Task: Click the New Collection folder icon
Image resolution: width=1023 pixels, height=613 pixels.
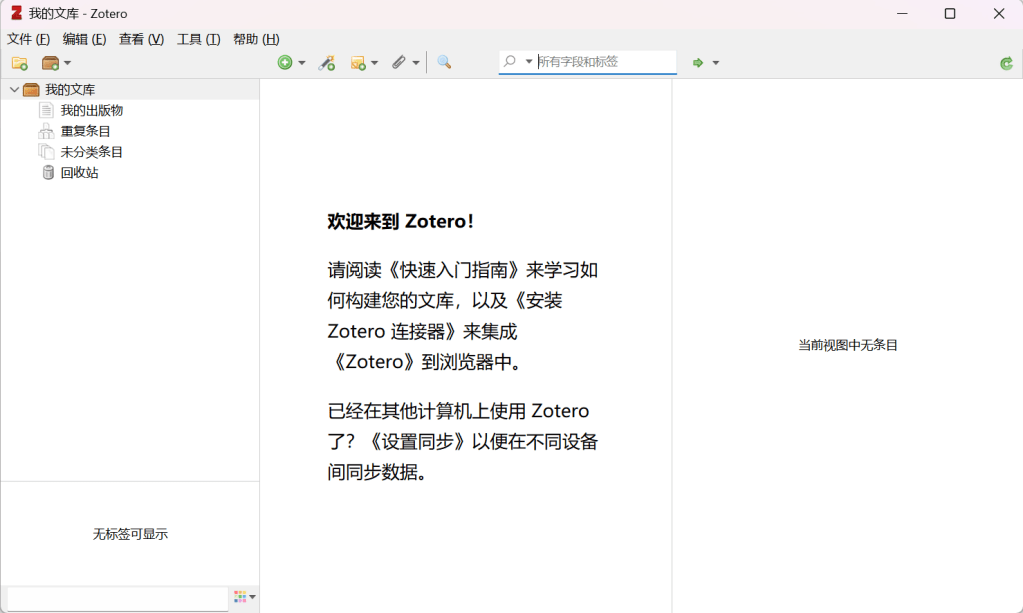Action: (x=19, y=63)
